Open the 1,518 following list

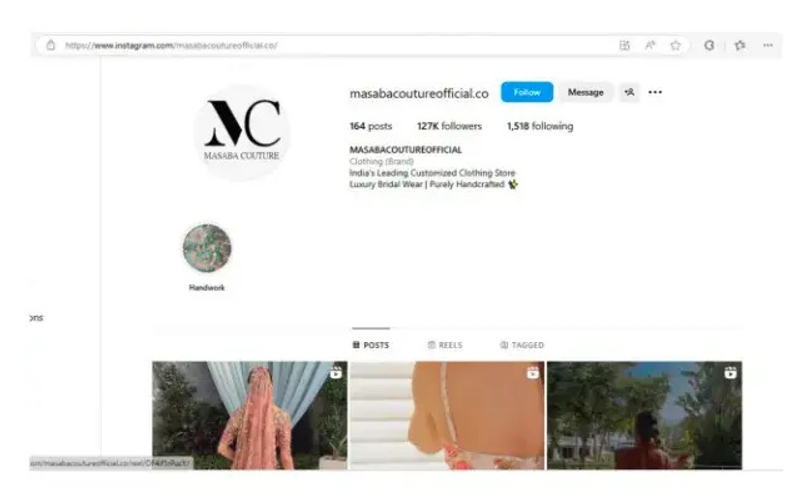click(540, 126)
